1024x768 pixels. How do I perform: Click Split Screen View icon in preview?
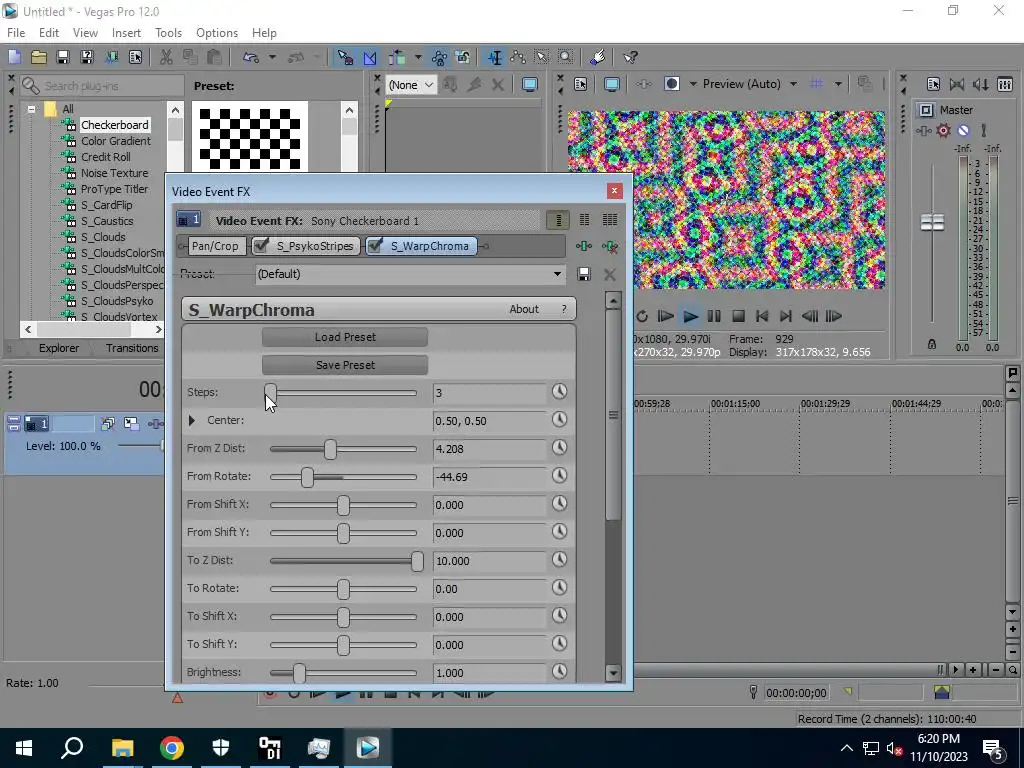tap(672, 84)
